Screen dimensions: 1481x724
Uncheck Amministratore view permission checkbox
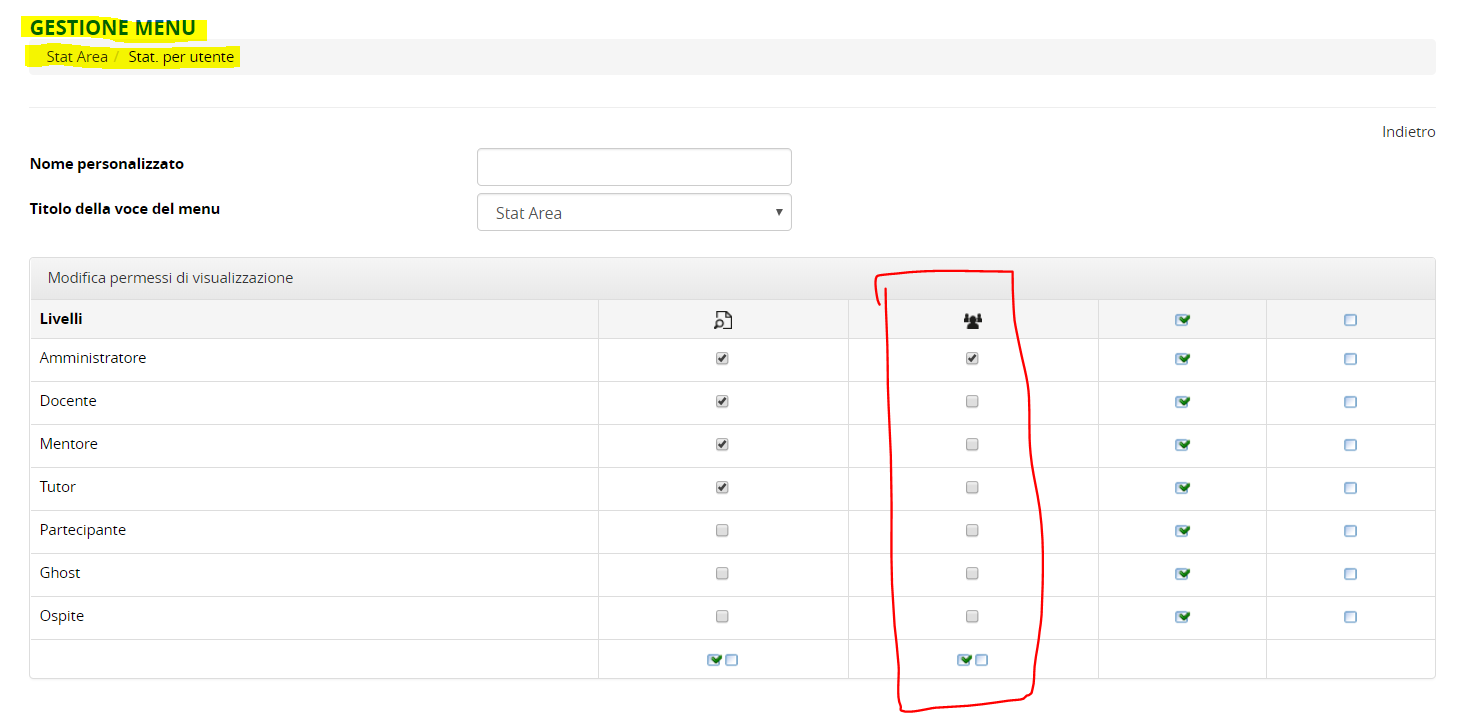click(722, 358)
